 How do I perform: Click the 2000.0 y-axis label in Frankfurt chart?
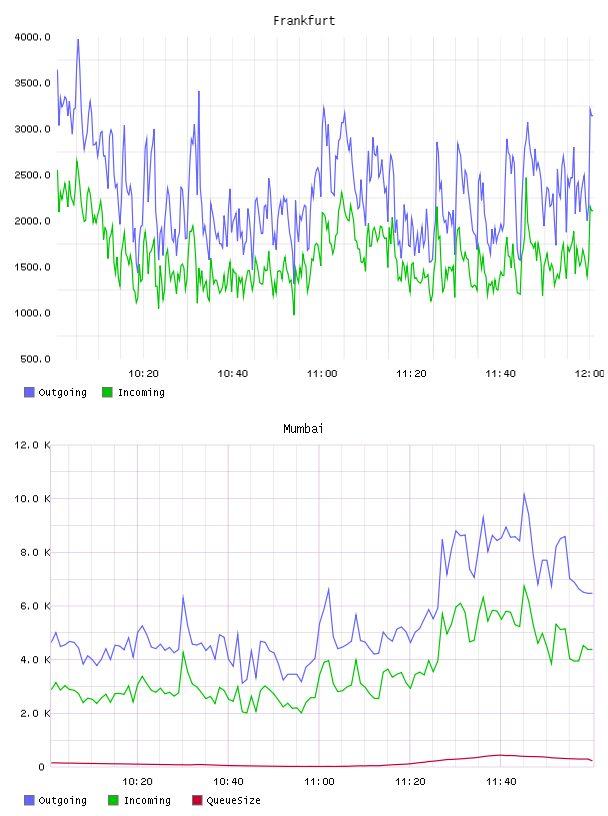pyautogui.click(x=32, y=221)
